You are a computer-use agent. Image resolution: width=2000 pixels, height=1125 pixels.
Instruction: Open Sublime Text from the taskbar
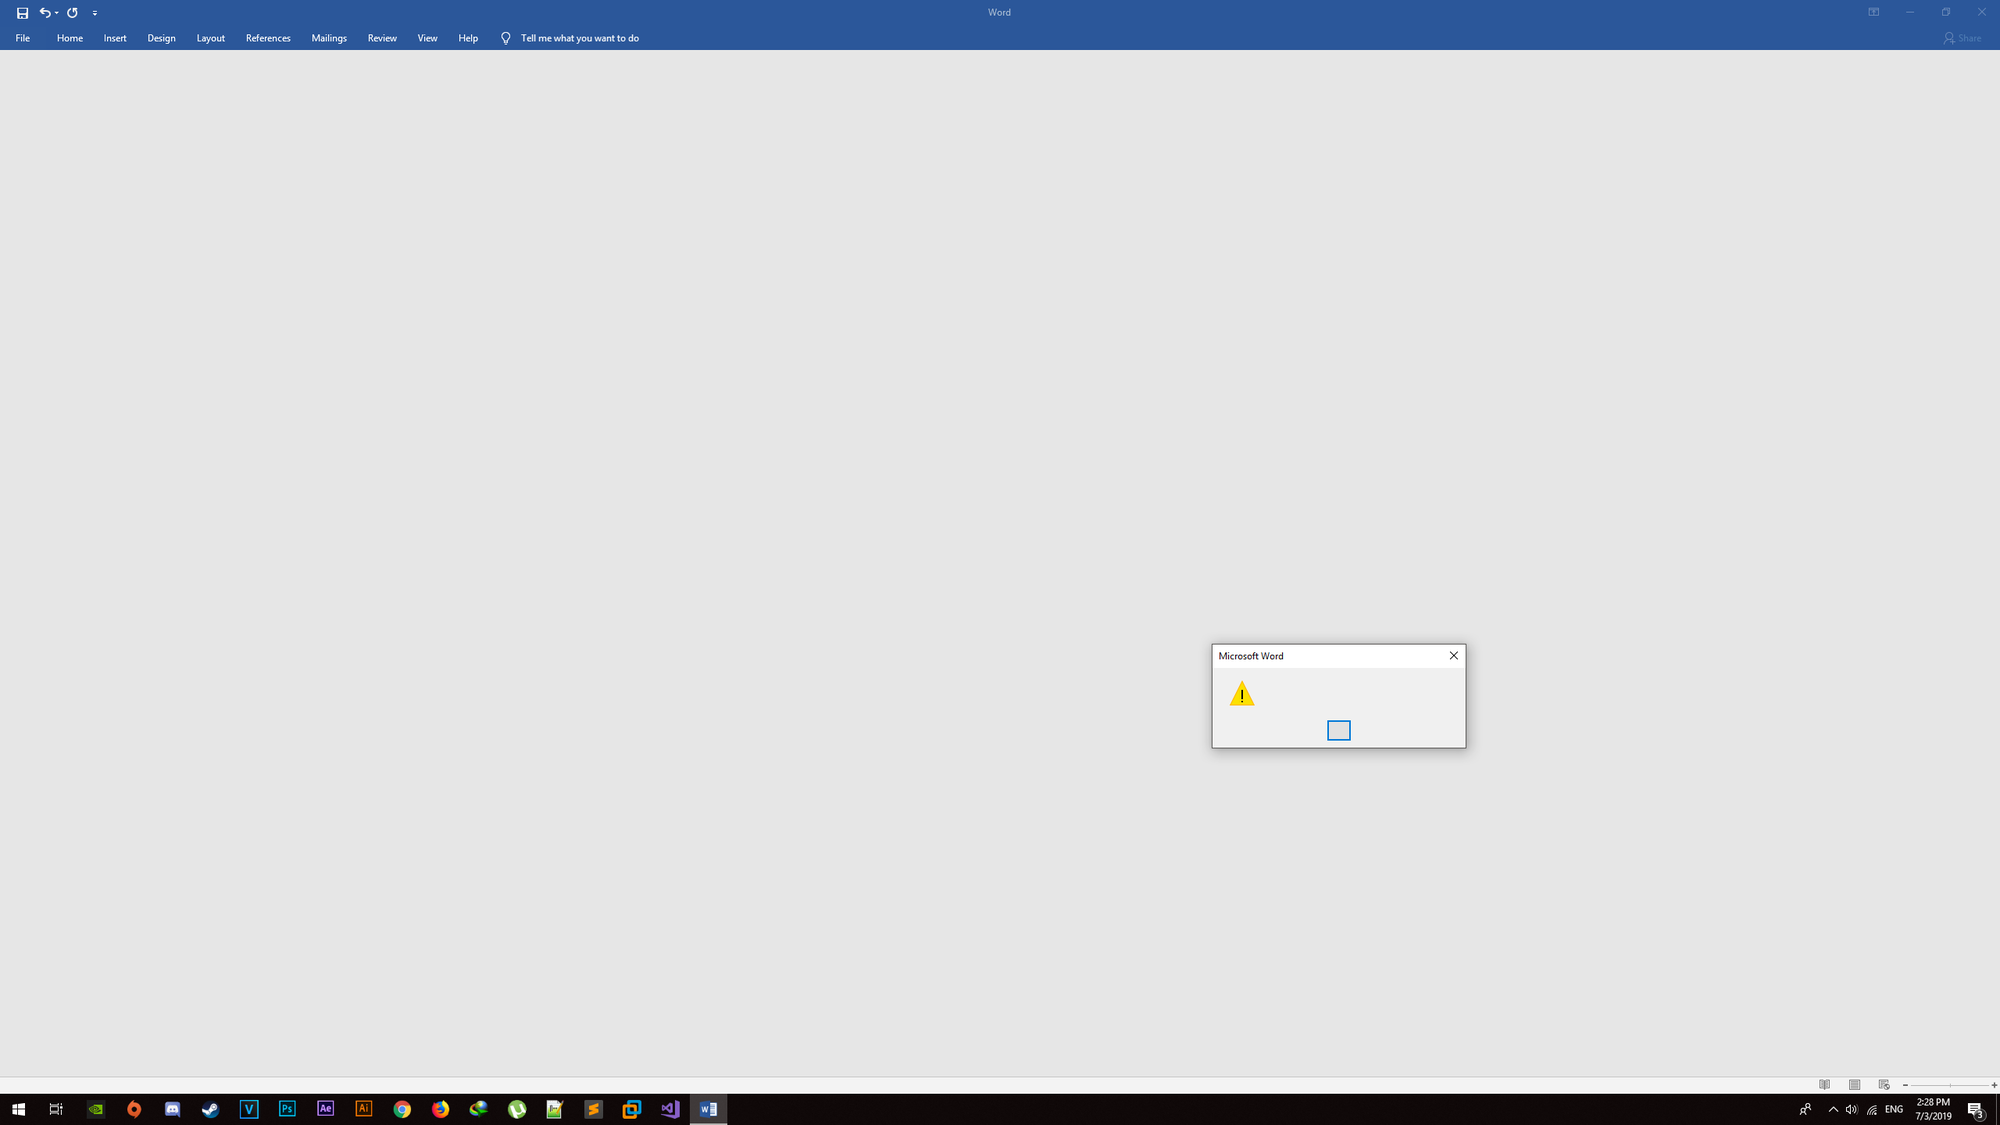pos(593,1109)
